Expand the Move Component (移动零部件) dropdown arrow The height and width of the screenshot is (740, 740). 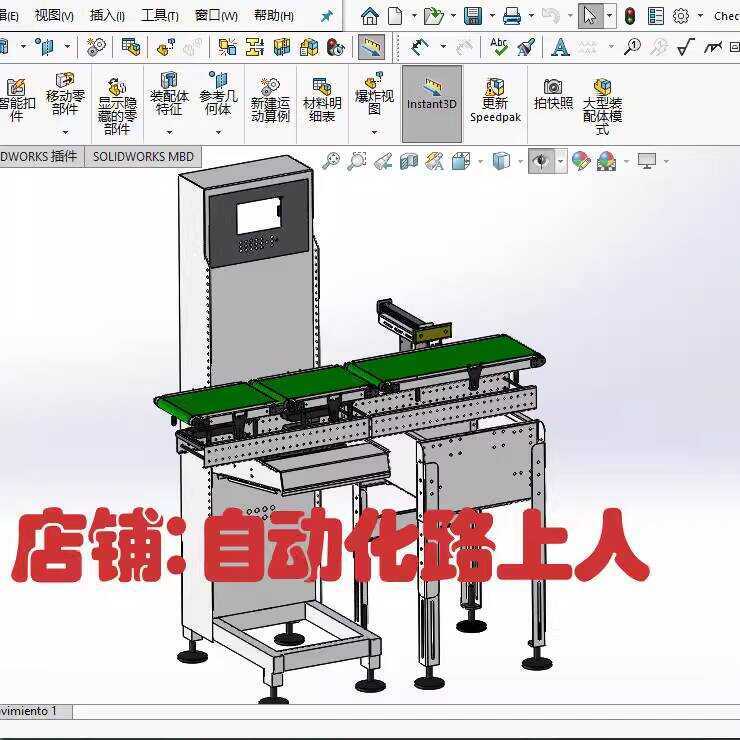coord(65,132)
